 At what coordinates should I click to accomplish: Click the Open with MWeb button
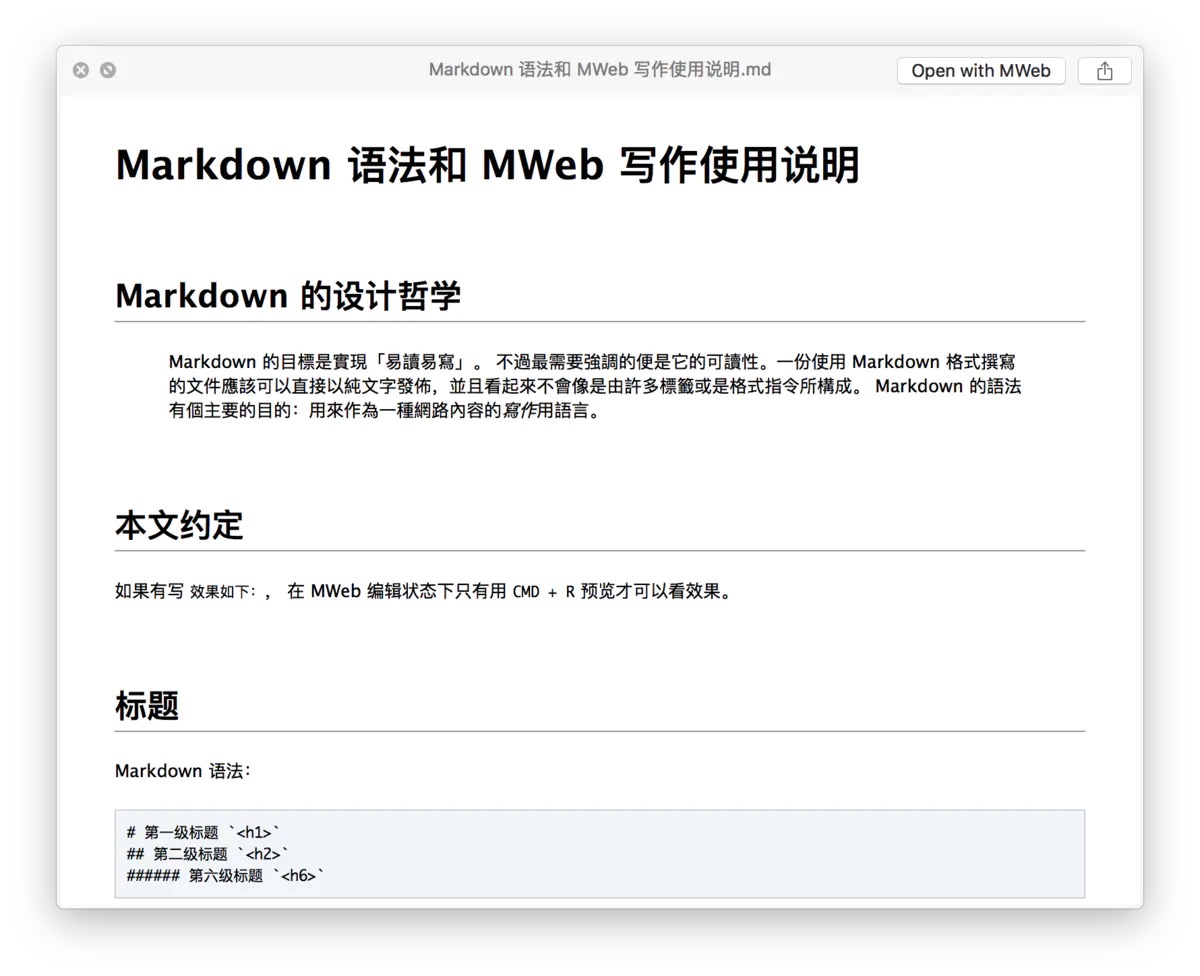[x=981, y=71]
